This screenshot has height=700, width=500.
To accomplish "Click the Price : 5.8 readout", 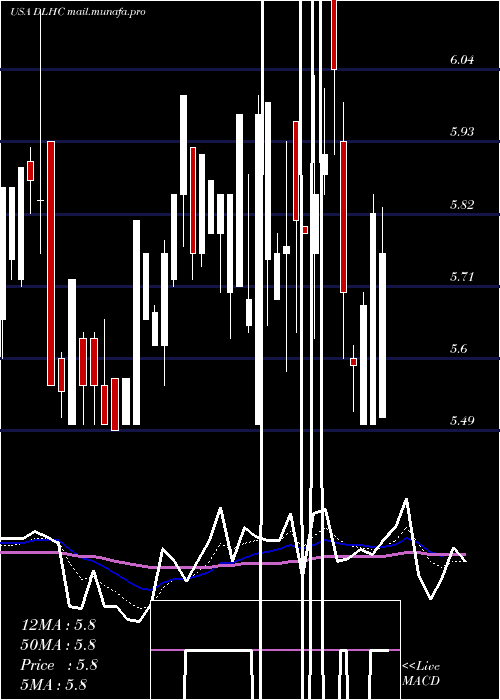I will [59, 665].
